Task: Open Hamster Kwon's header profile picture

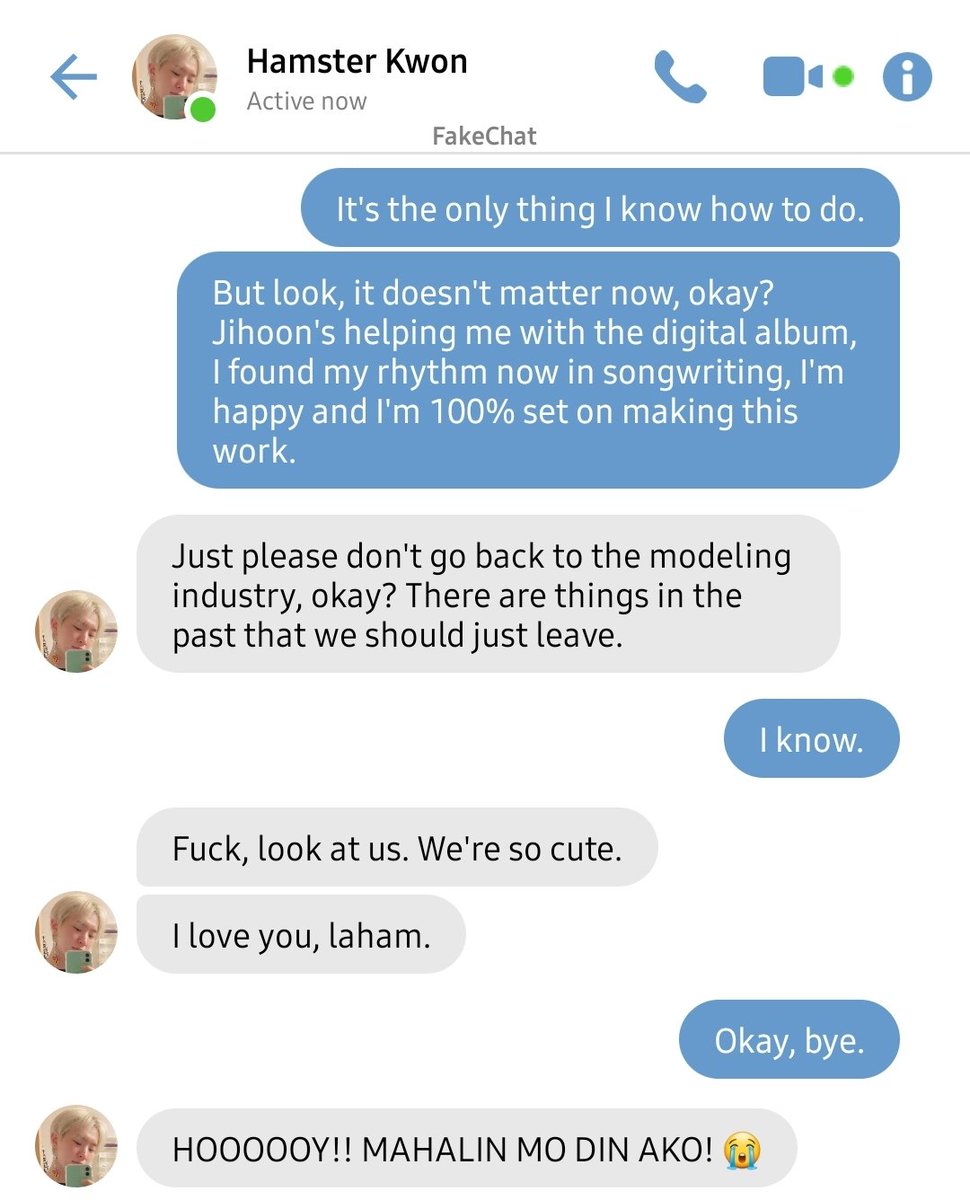Action: coord(173,79)
